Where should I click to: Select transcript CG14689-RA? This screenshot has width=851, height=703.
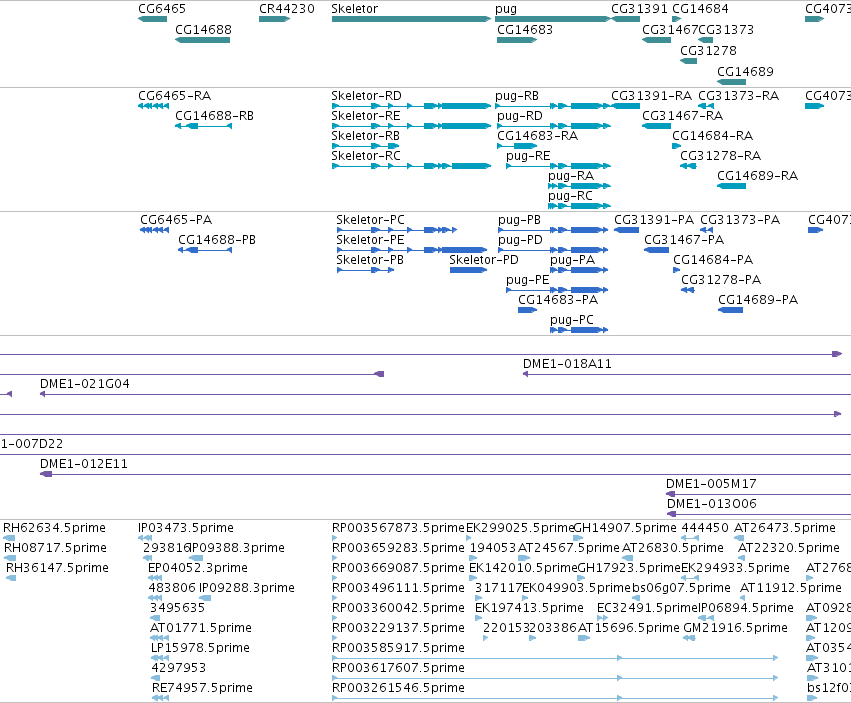732,186
